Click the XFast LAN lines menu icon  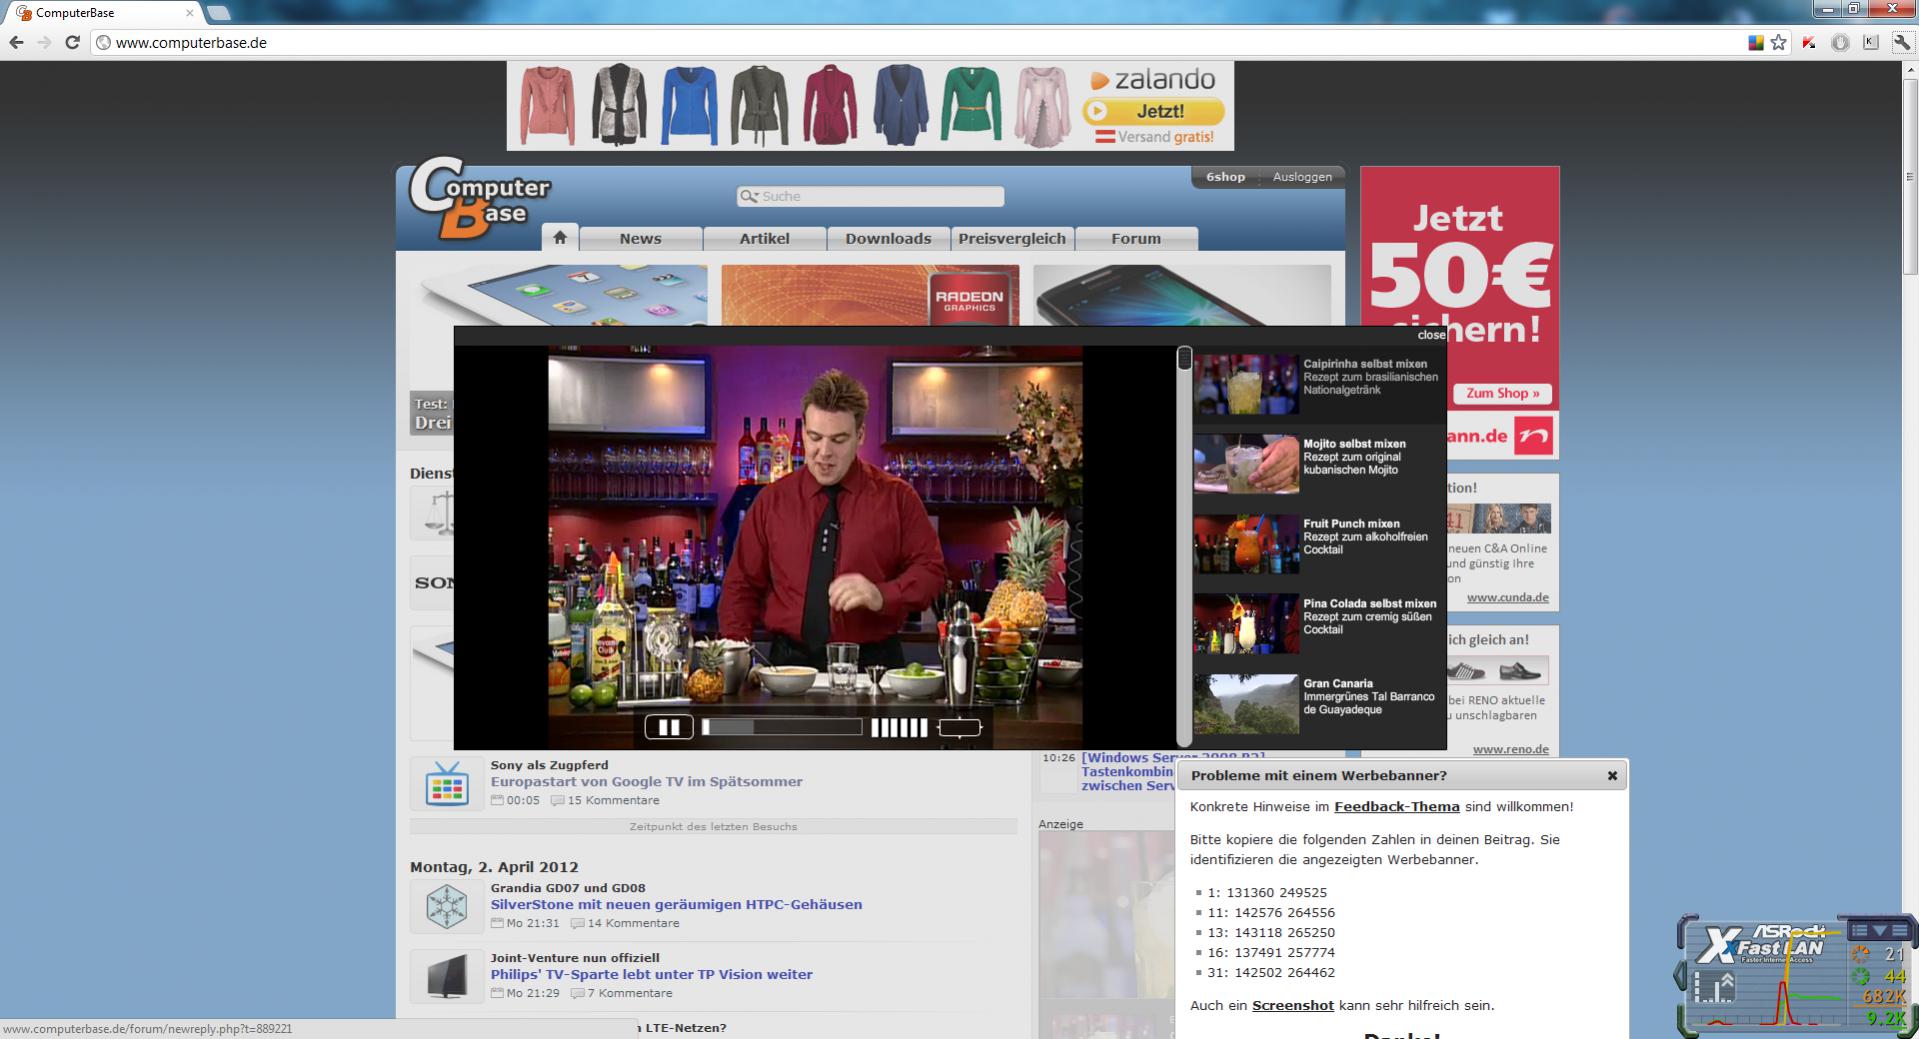point(1898,930)
